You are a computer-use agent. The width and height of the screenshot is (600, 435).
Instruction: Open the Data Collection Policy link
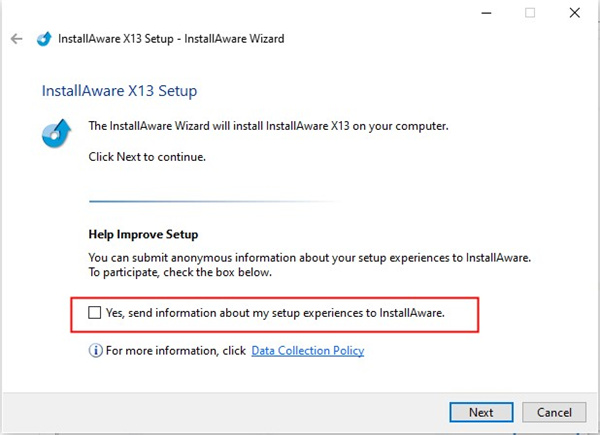pyautogui.click(x=307, y=351)
